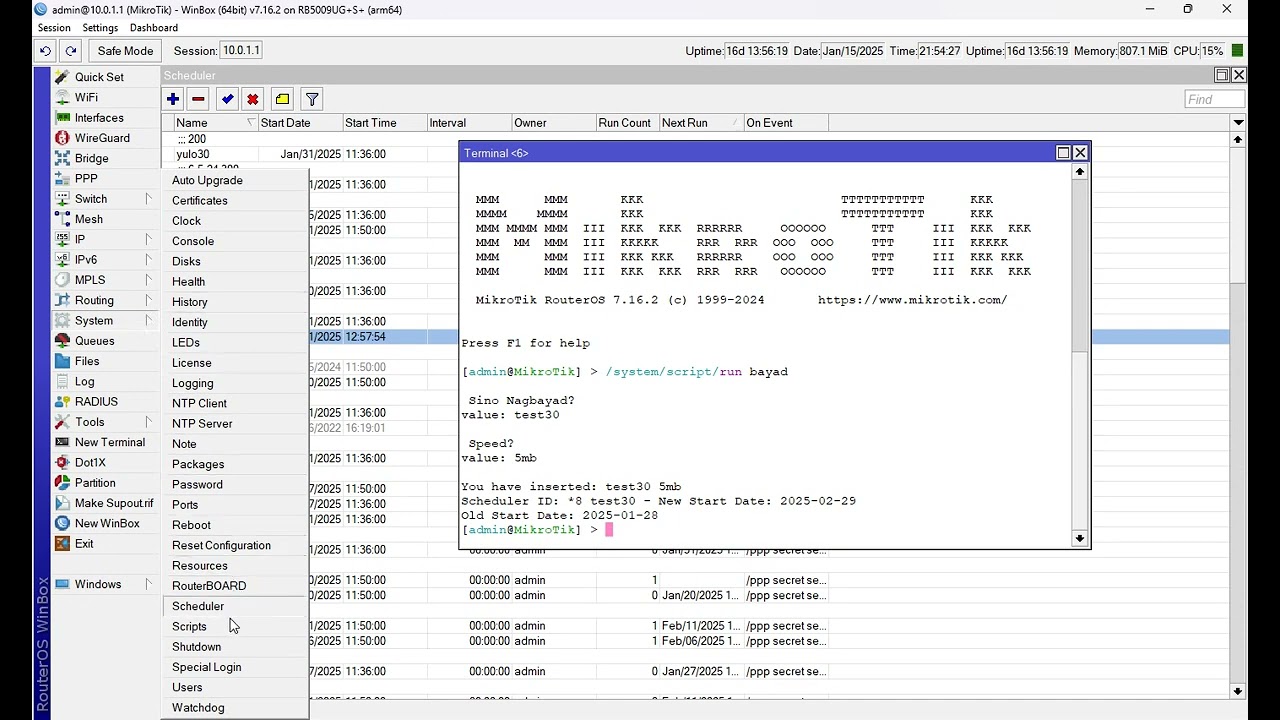Click the blue plus Add icon in Scheduler
Screen dimensions: 1280x720
[x=173, y=99]
